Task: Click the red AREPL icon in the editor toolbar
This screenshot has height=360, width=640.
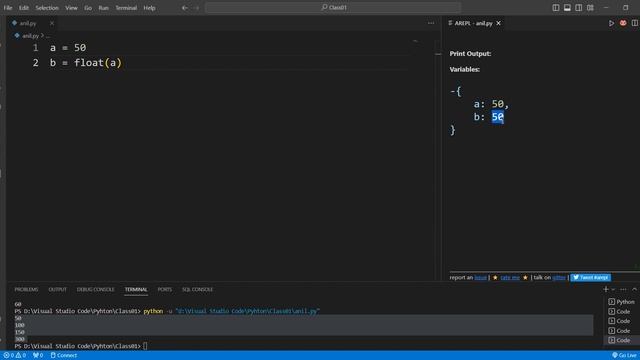Action: pyautogui.click(x=623, y=23)
